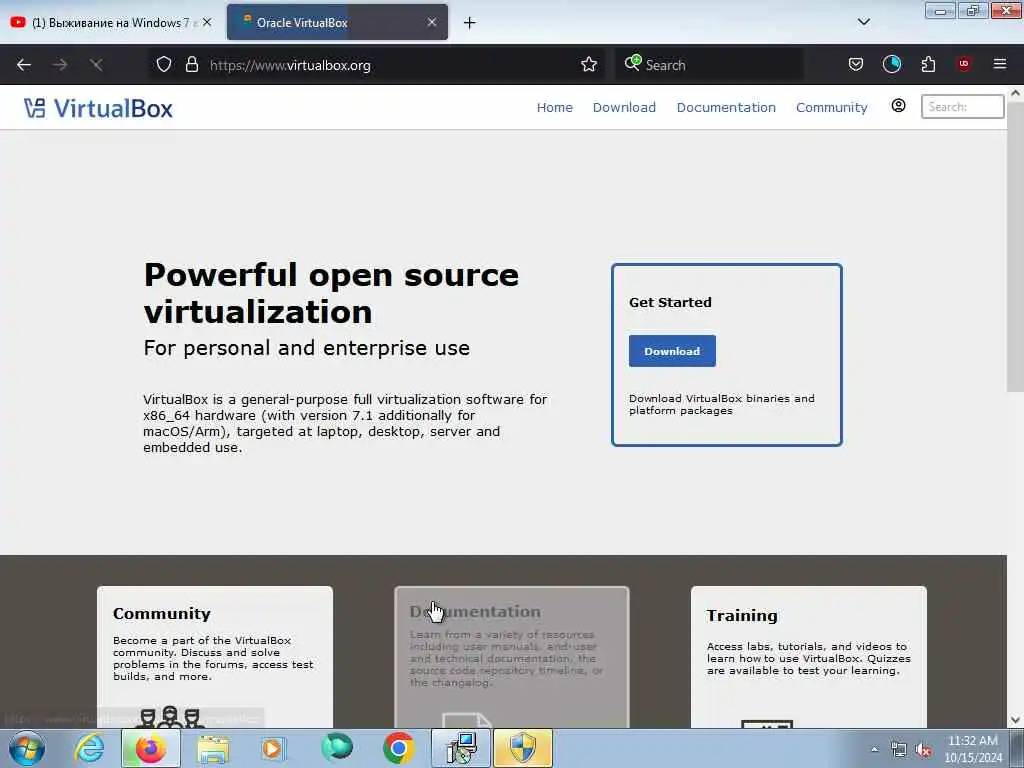Click the VirtualBox logo in page header
Viewport: 1024px width, 768px height.
(98, 108)
